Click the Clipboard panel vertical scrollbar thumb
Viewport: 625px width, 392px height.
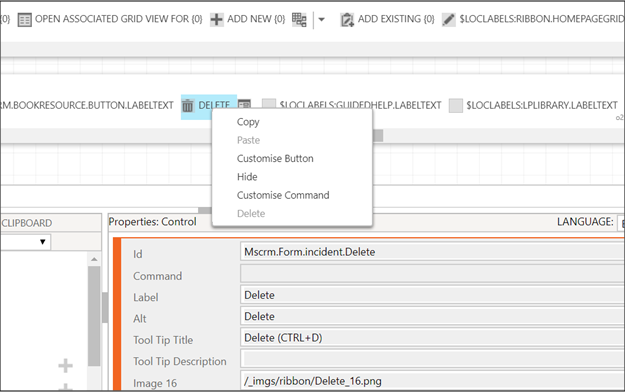tap(94, 316)
